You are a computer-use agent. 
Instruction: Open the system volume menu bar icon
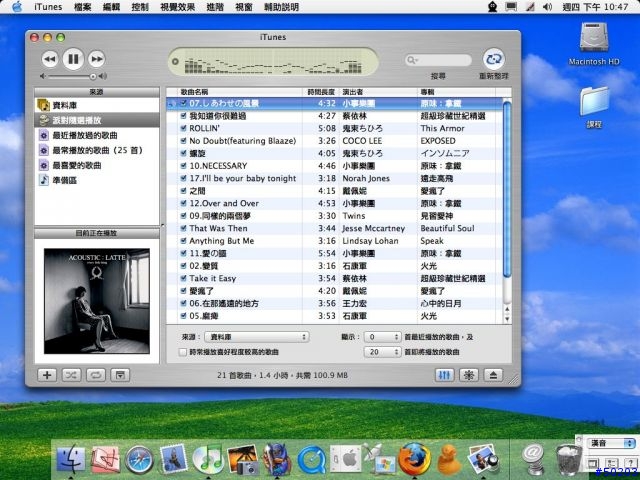(547, 7)
